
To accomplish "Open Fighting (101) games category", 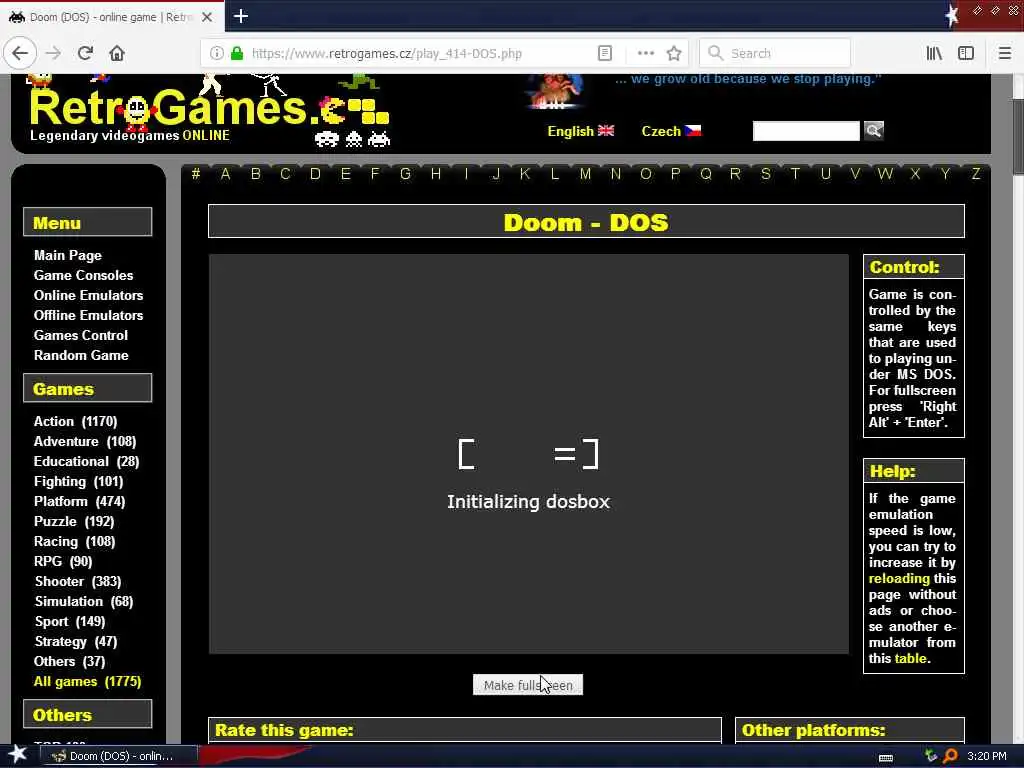I will click(x=78, y=482).
